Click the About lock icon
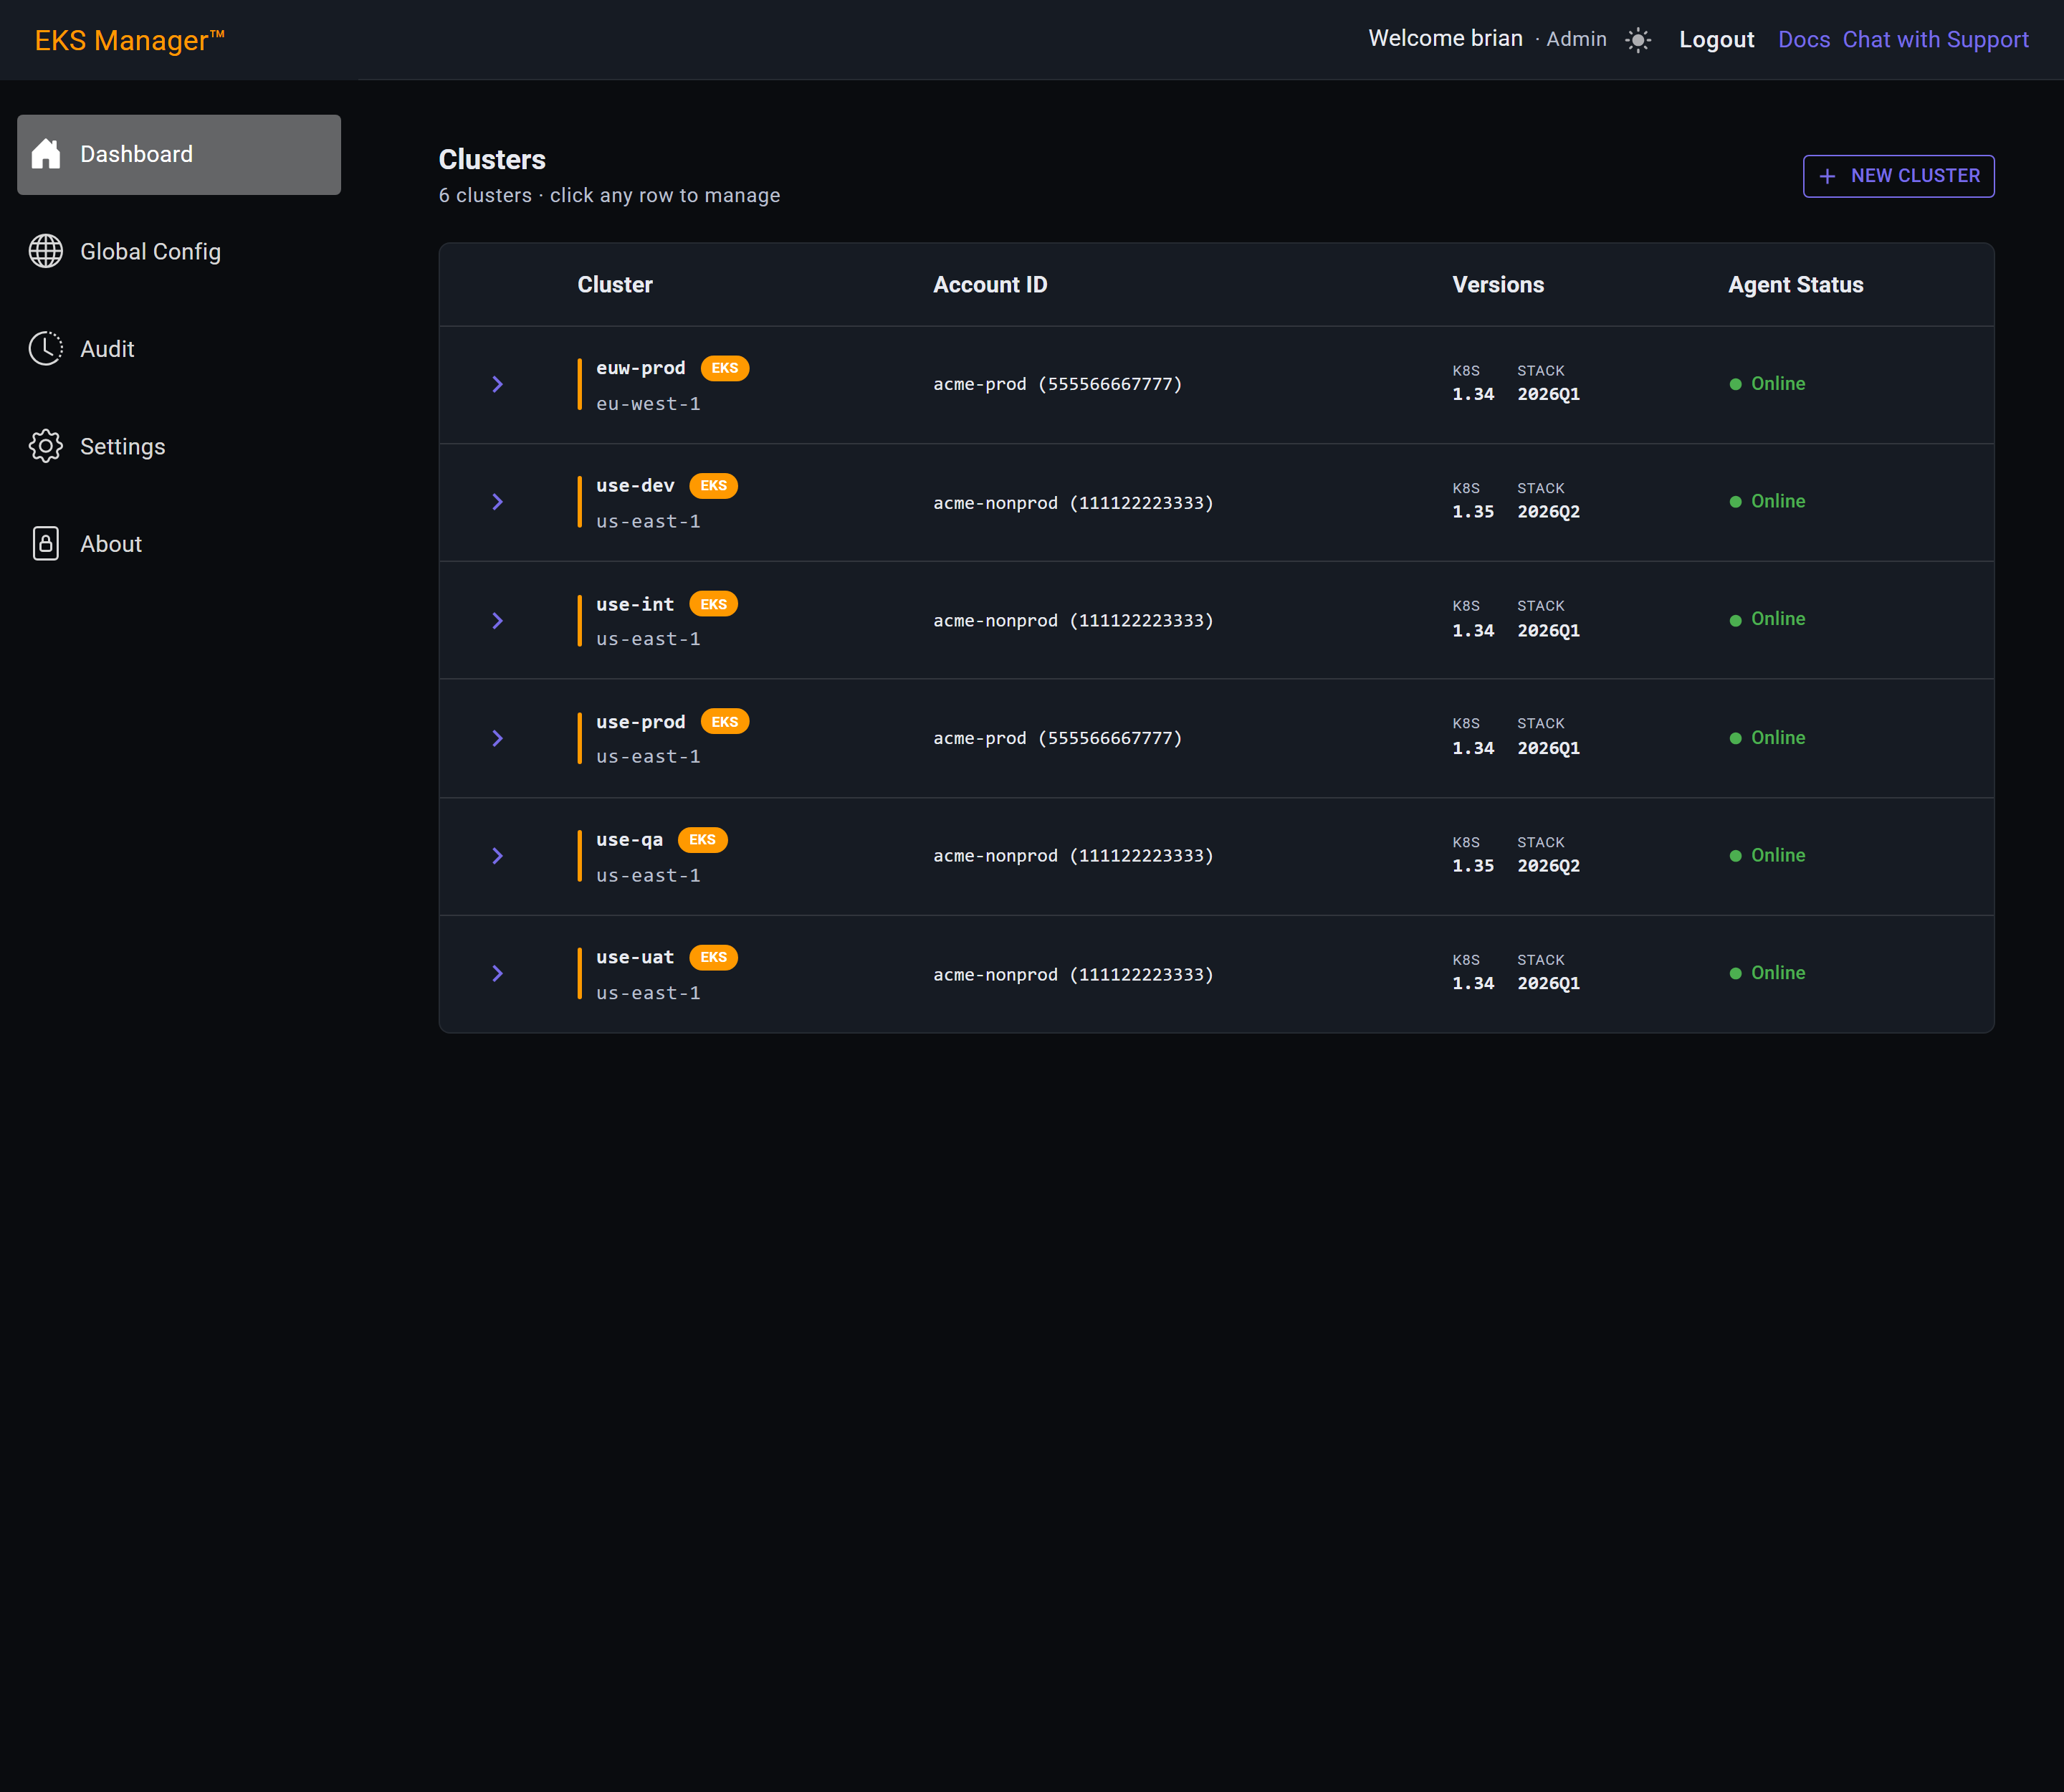This screenshot has height=1792, width=2064. point(46,544)
